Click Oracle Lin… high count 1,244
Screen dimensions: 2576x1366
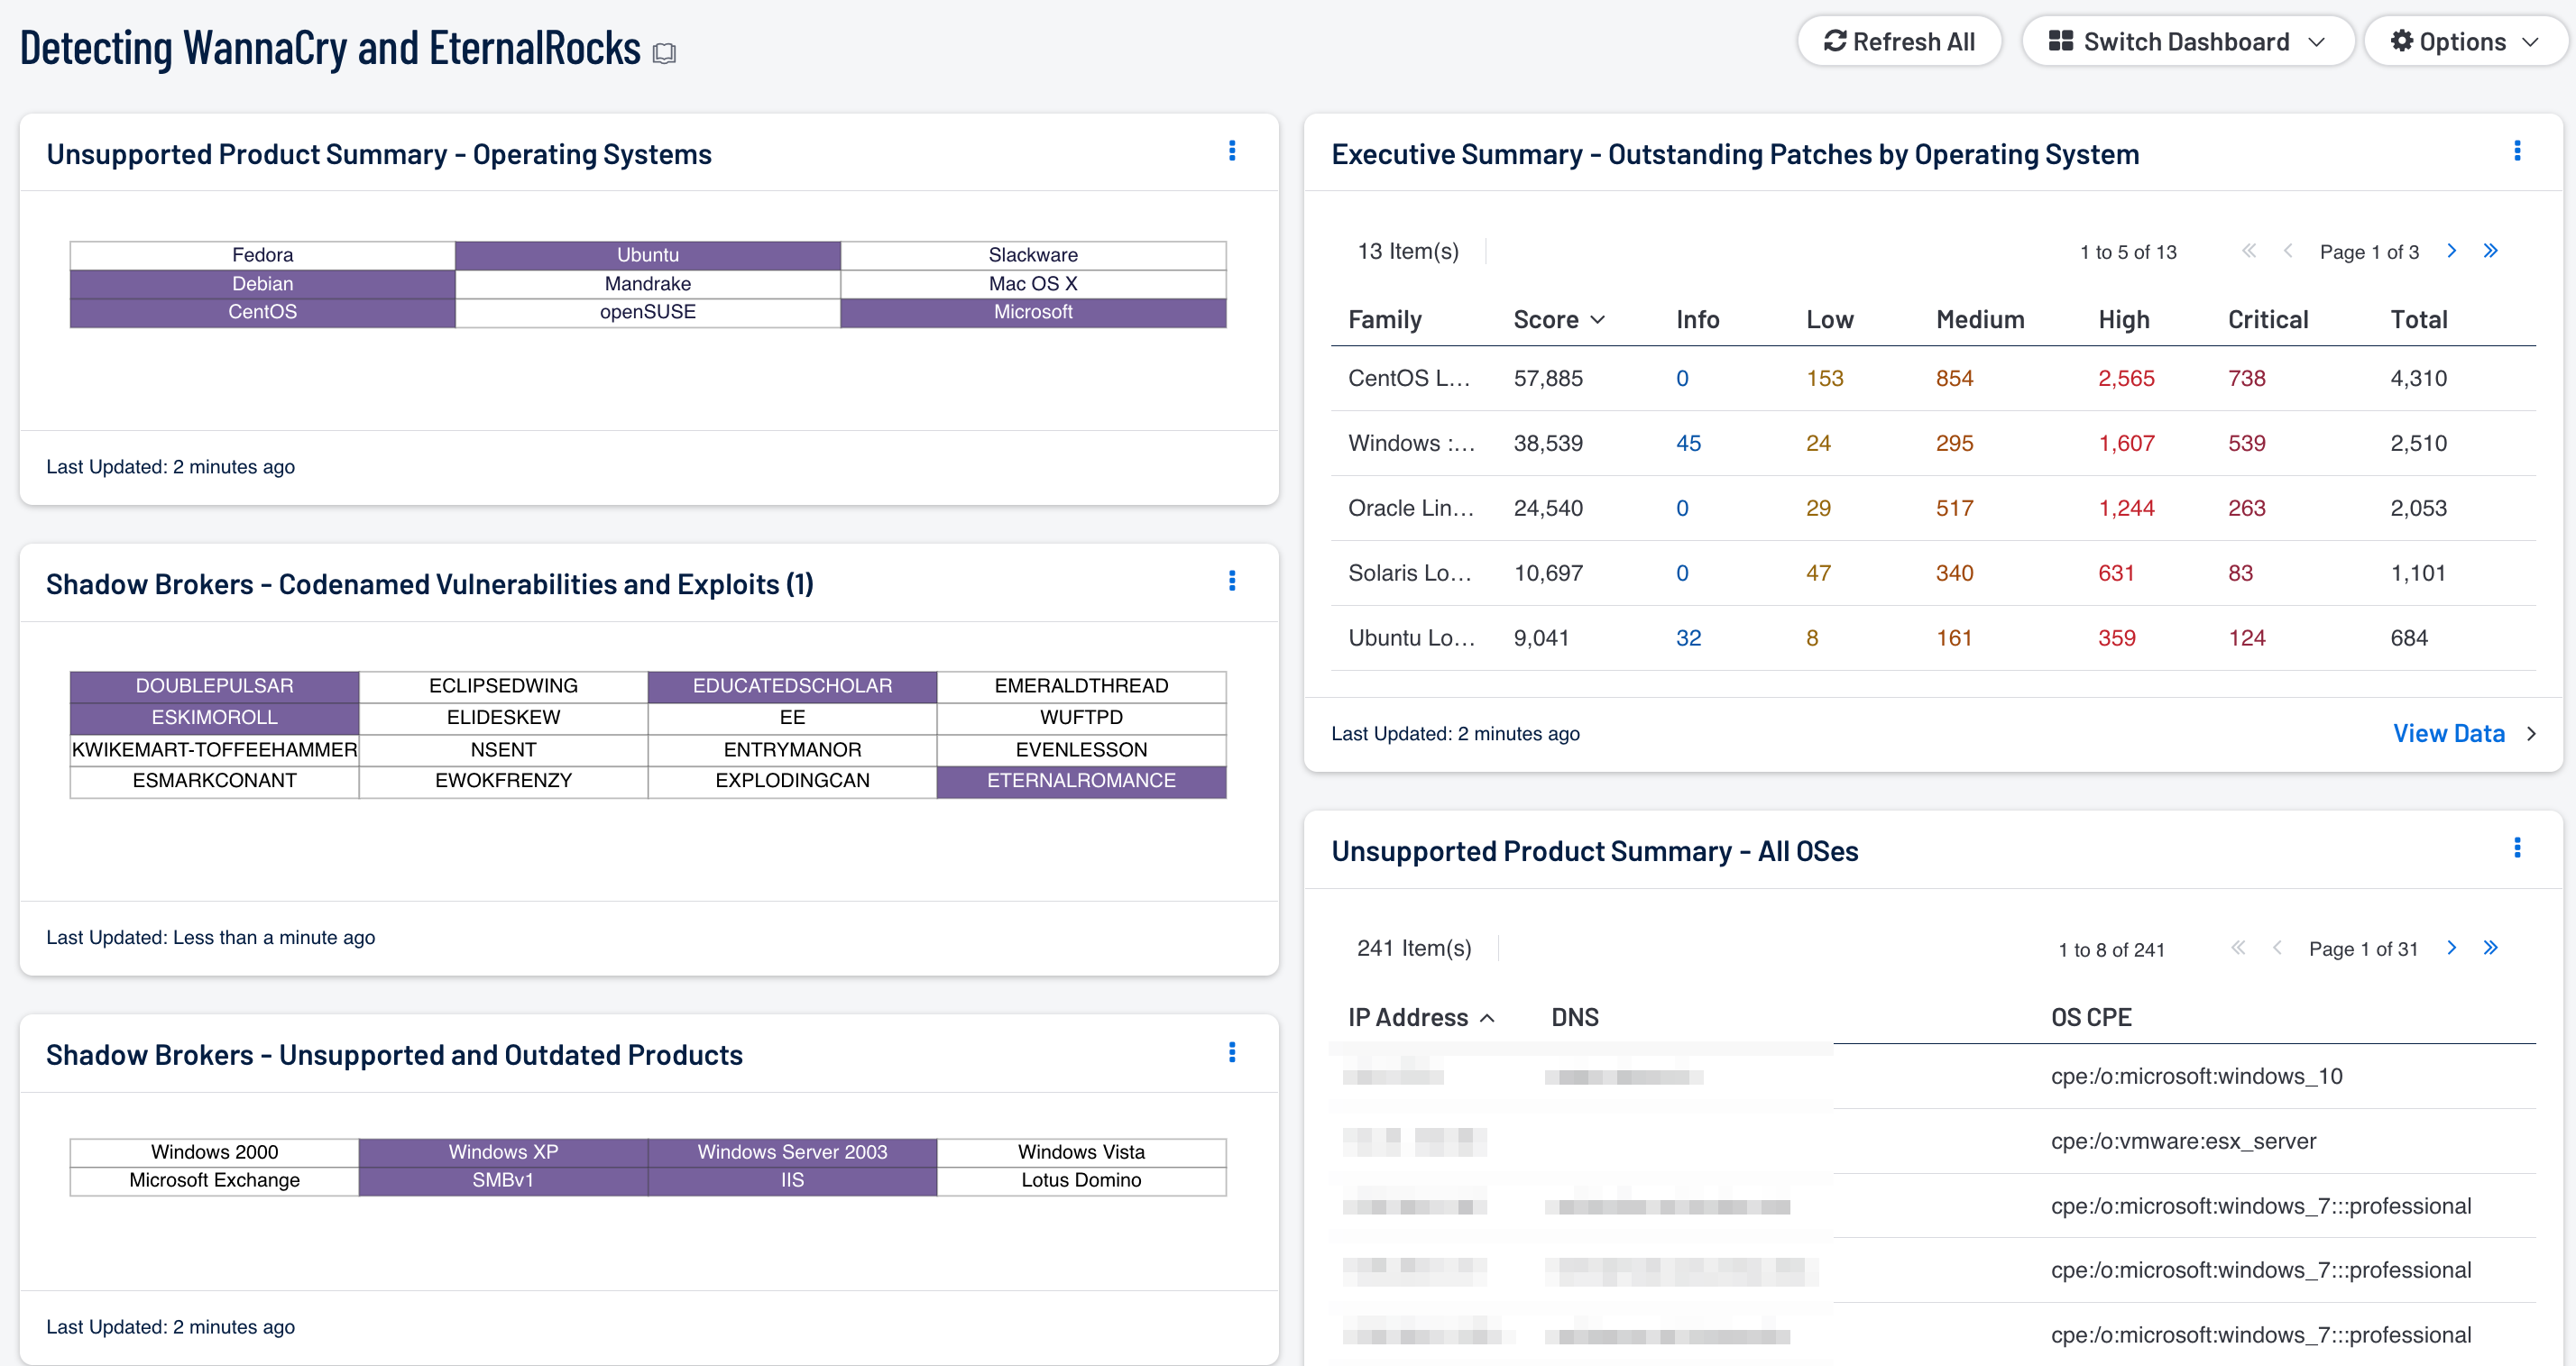point(2126,509)
